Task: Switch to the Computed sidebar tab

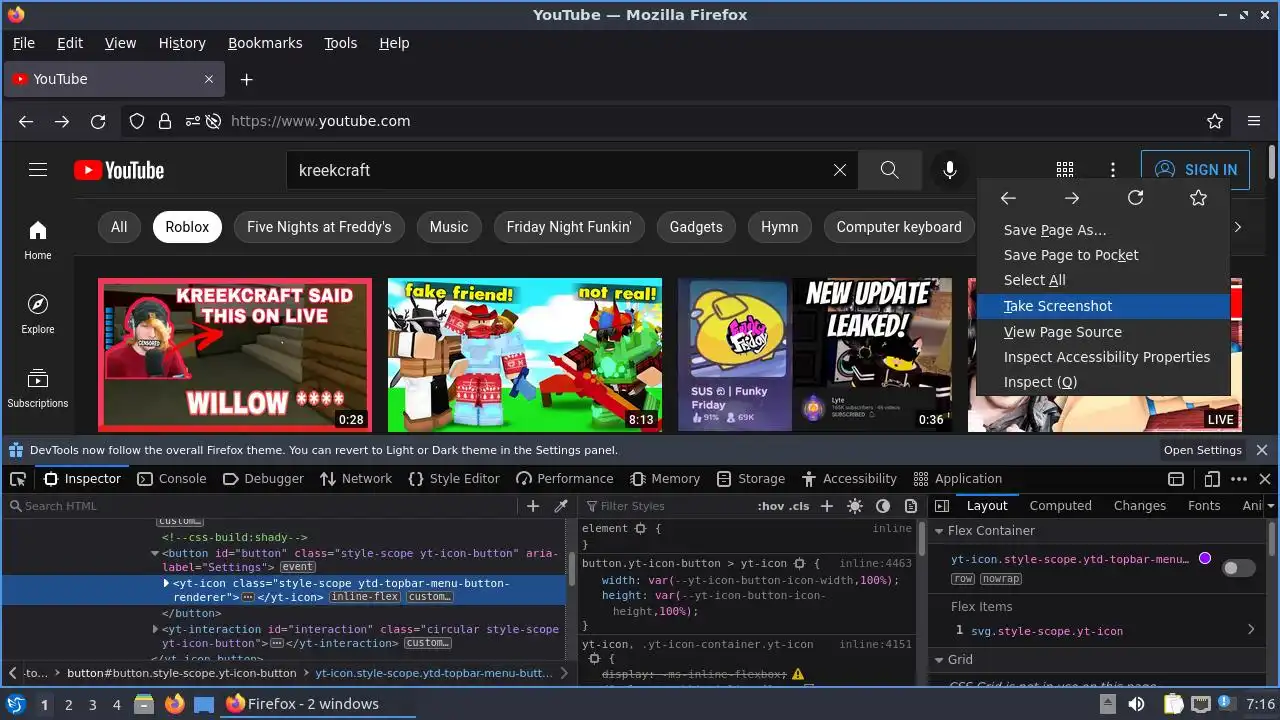Action: point(1060,506)
